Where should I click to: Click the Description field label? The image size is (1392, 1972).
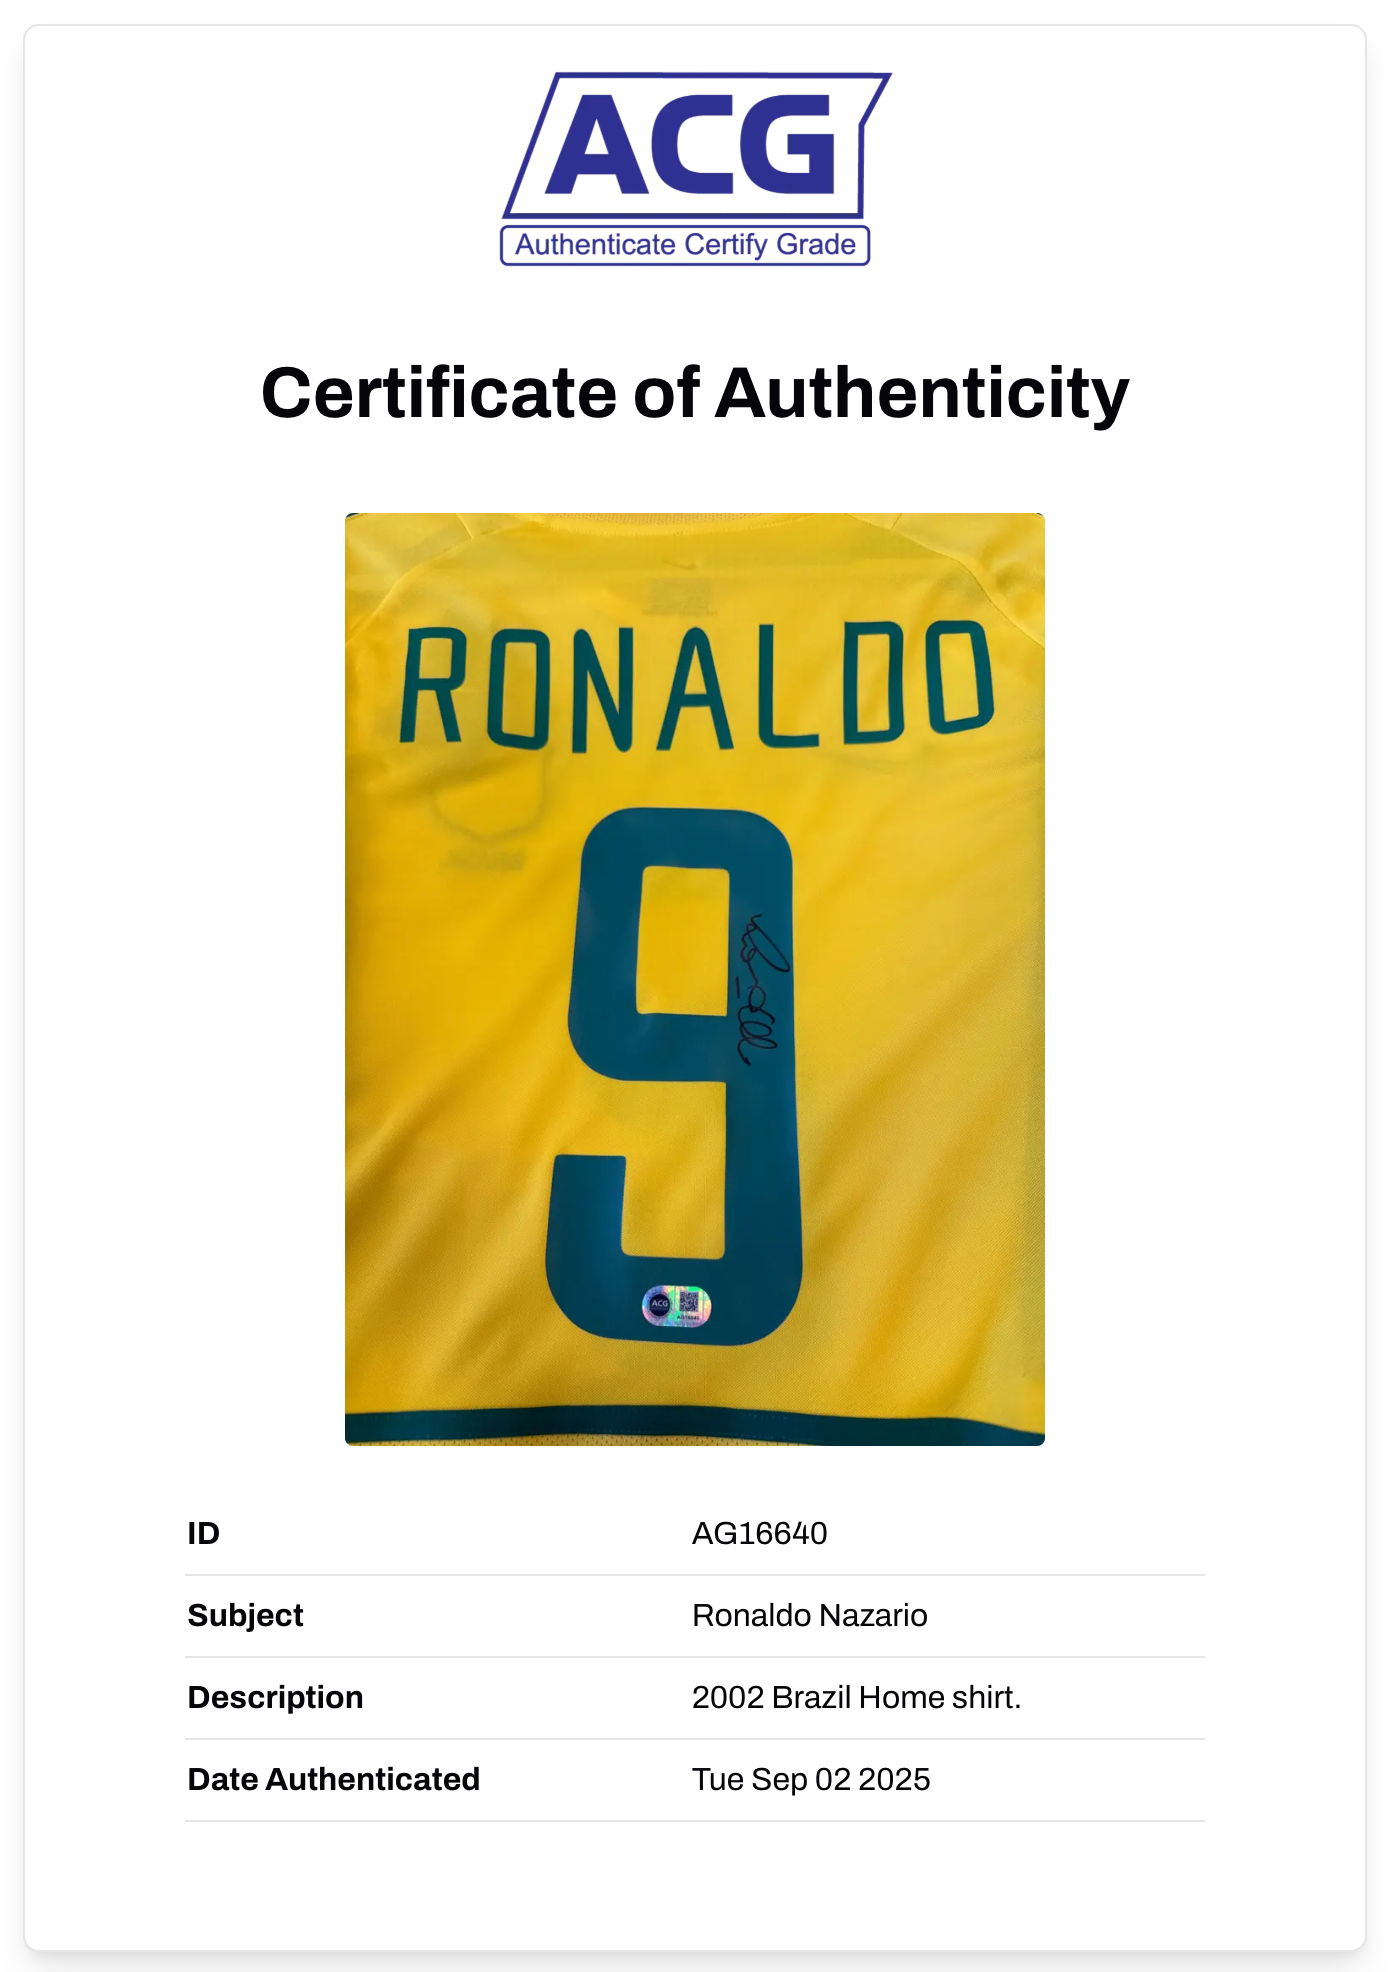[x=276, y=1697]
